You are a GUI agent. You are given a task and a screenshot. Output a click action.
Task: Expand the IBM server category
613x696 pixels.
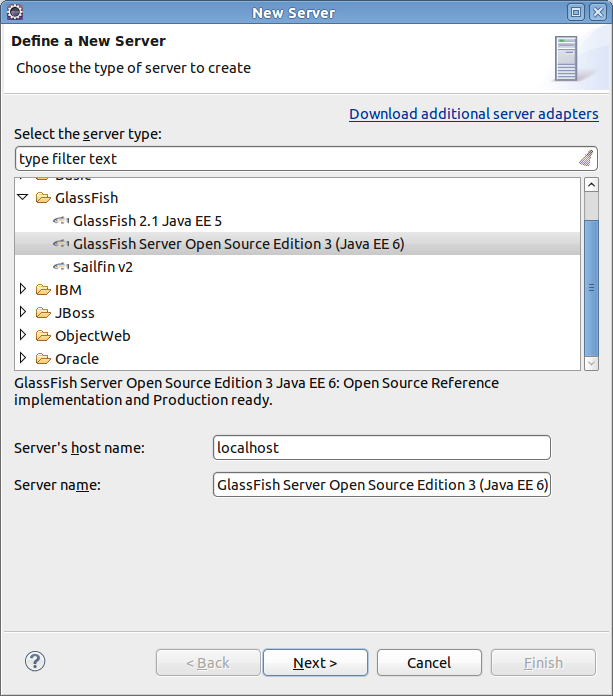coord(23,289)
